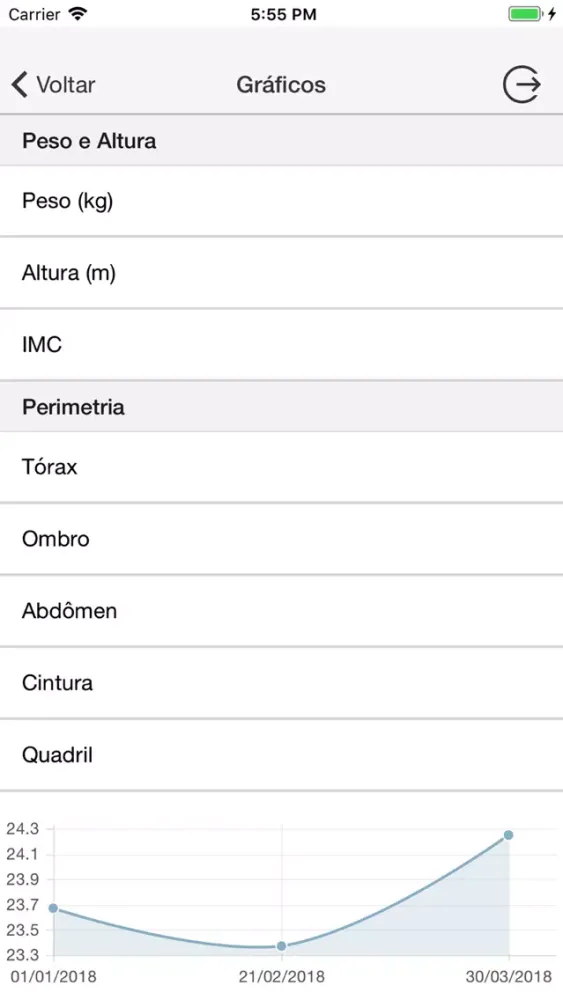Open the Altura (m) chart
Viewport: 563px width, 1000px height.
click(281, 273)
